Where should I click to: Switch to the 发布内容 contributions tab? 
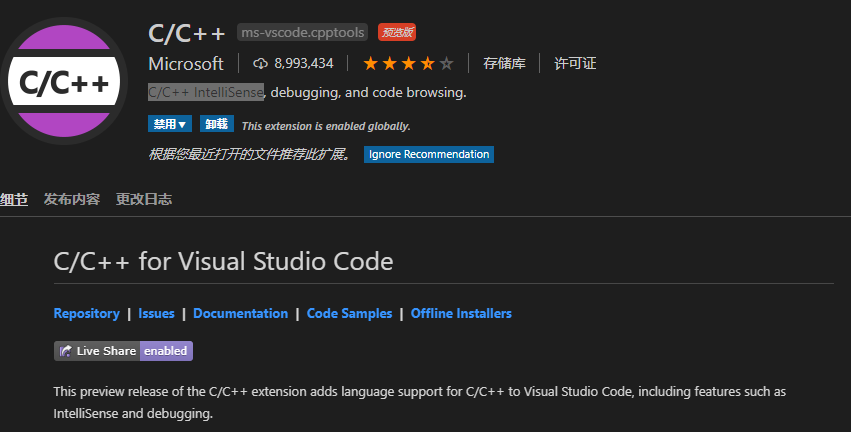coord(72,199)
